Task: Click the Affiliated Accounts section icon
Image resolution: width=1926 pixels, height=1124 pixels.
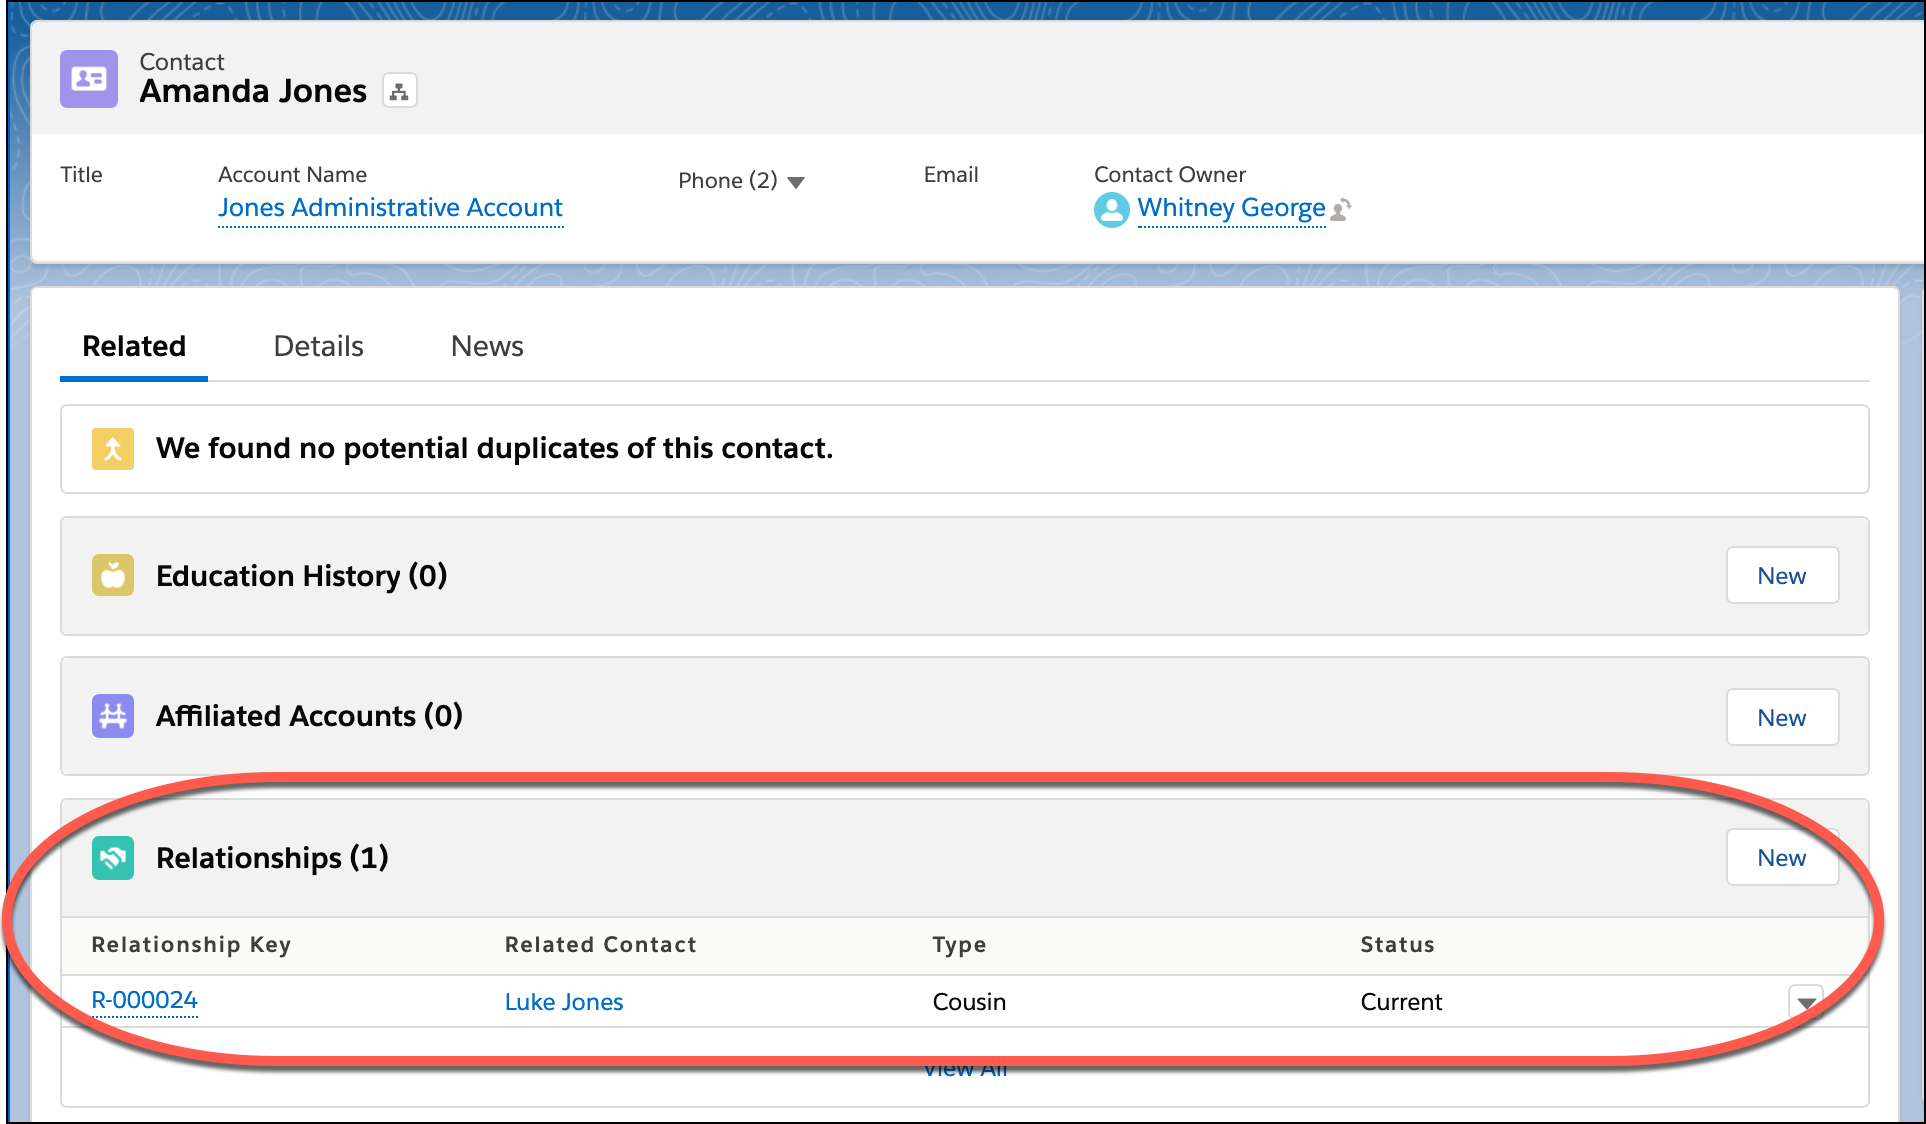Action: [112, 716]
